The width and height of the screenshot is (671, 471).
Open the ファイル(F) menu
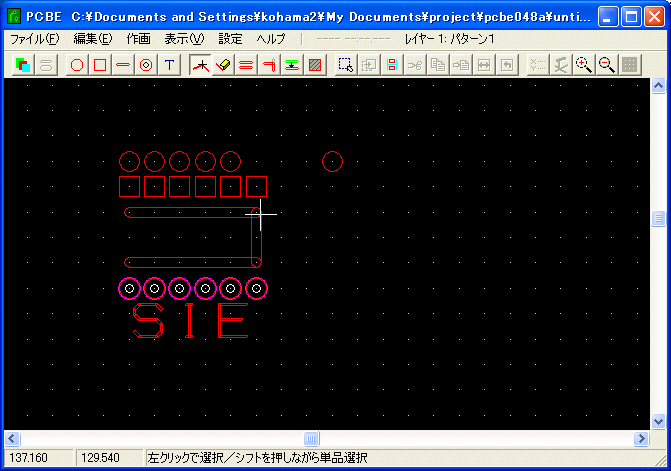(x=34, y=38)
